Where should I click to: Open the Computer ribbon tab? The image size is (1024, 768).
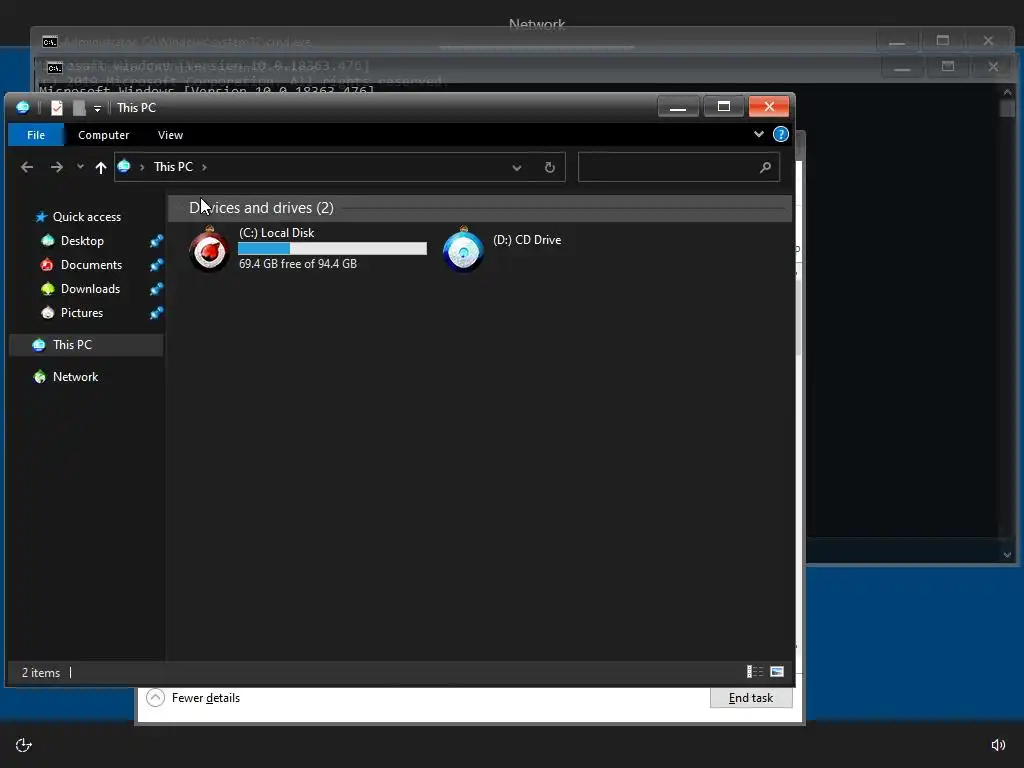point(103,135)
